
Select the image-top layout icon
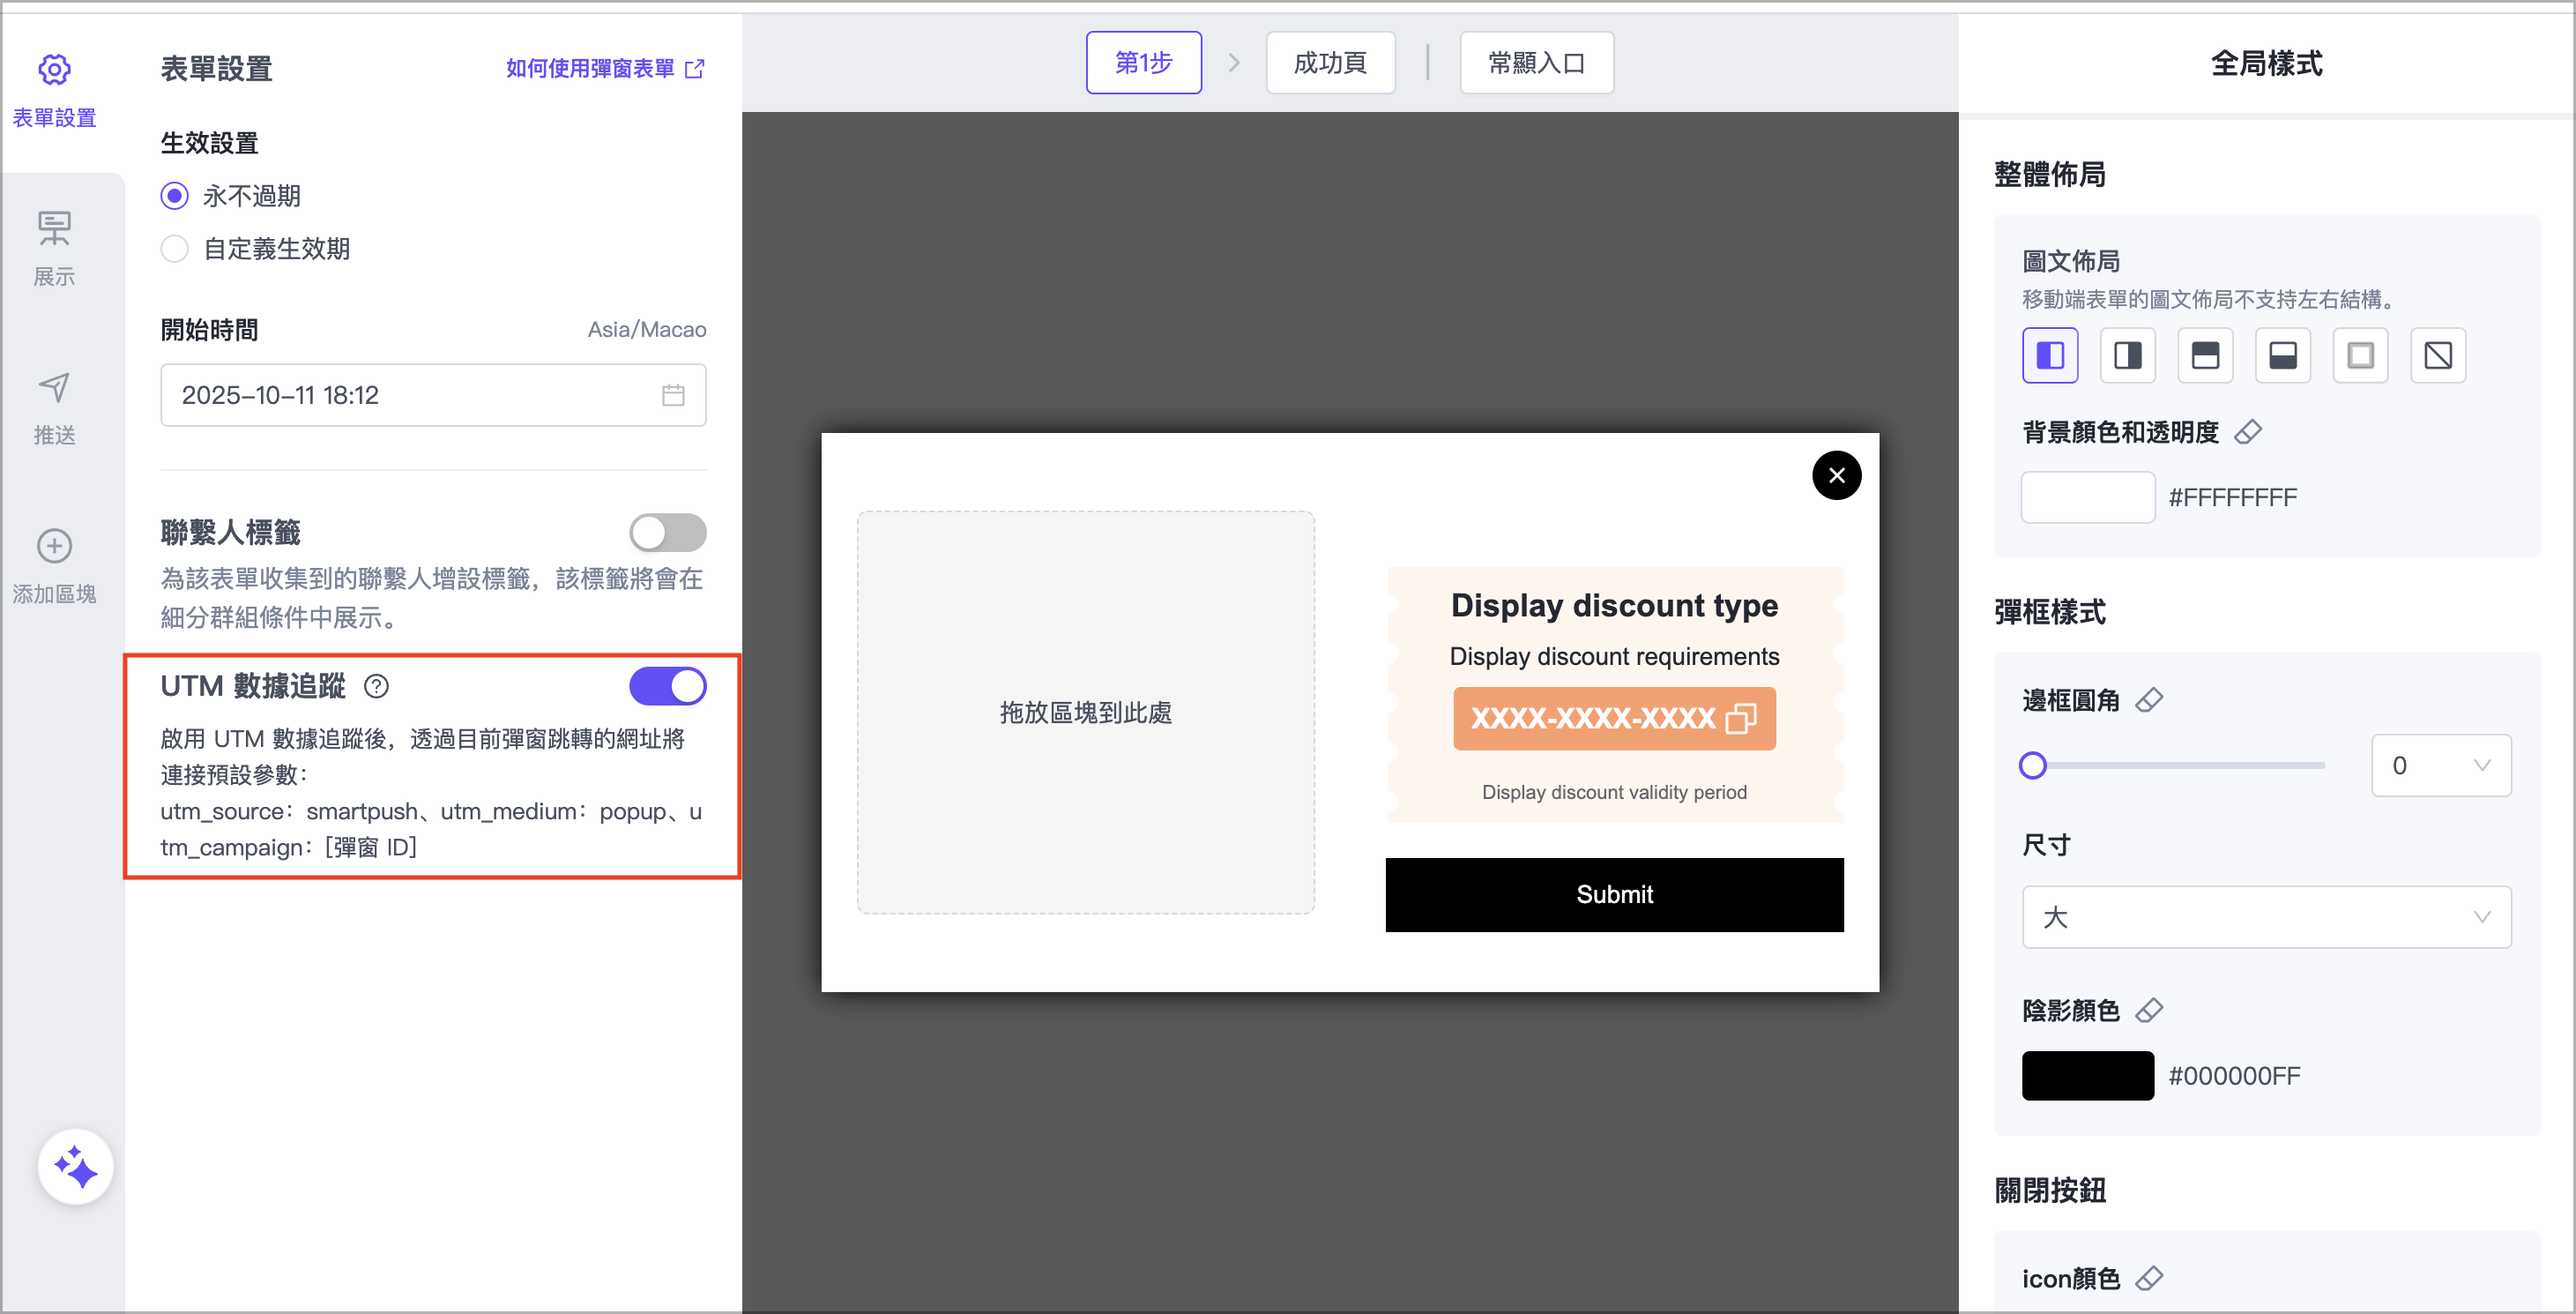(x=2204, y=355)
